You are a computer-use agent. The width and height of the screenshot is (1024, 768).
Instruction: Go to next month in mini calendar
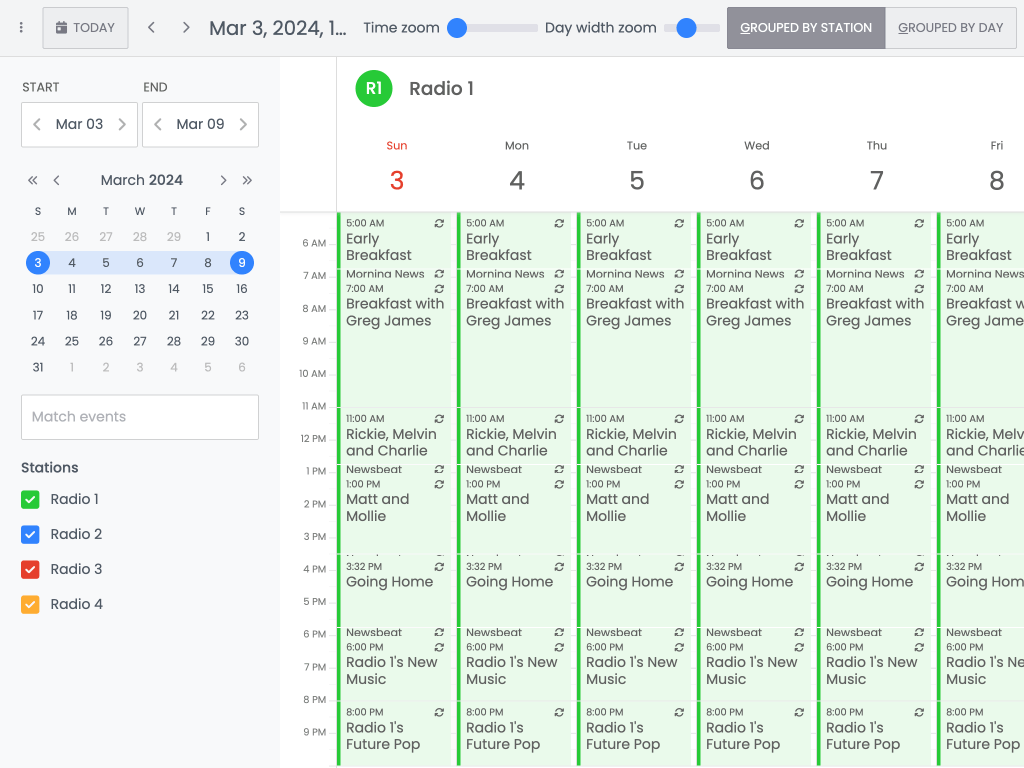click(x=223, y=180)
